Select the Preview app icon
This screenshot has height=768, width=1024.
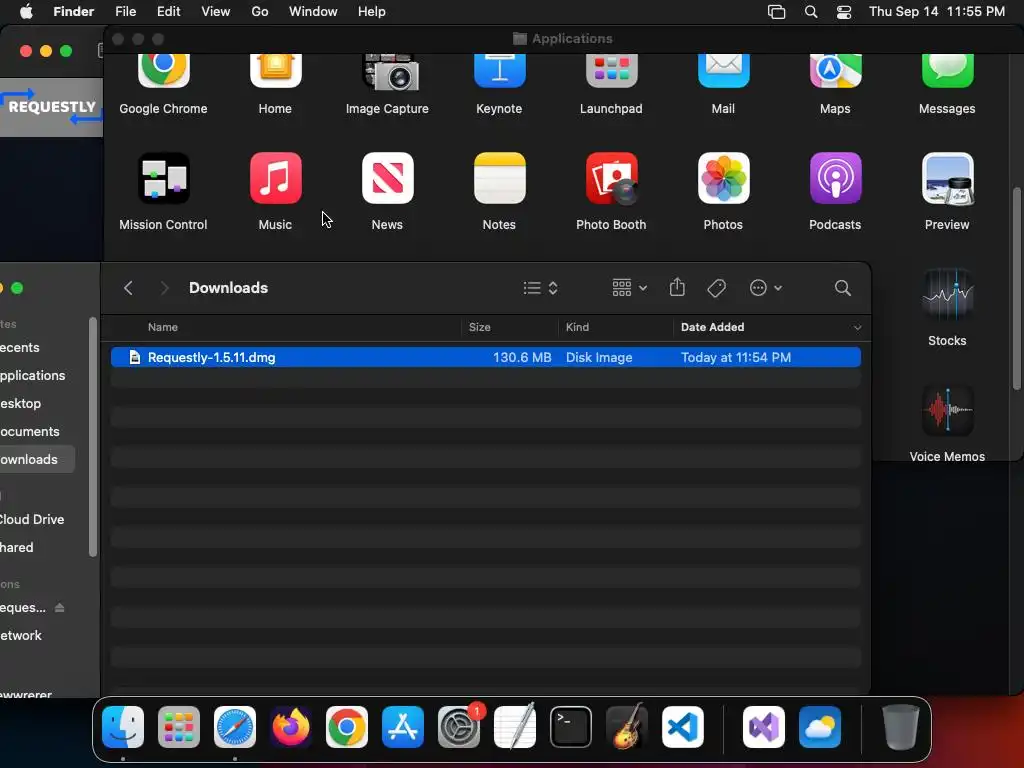pos(947,178)
